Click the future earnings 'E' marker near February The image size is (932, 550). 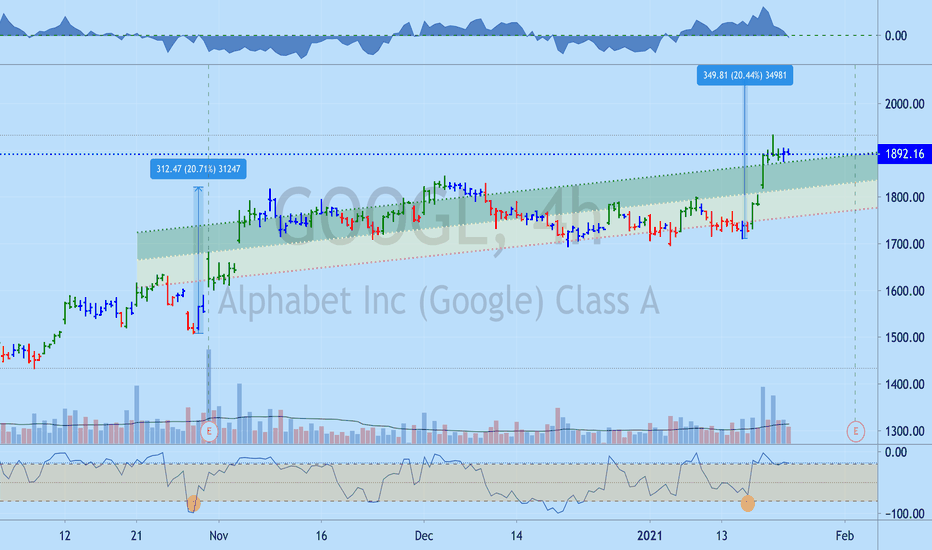tap(855, 432)
